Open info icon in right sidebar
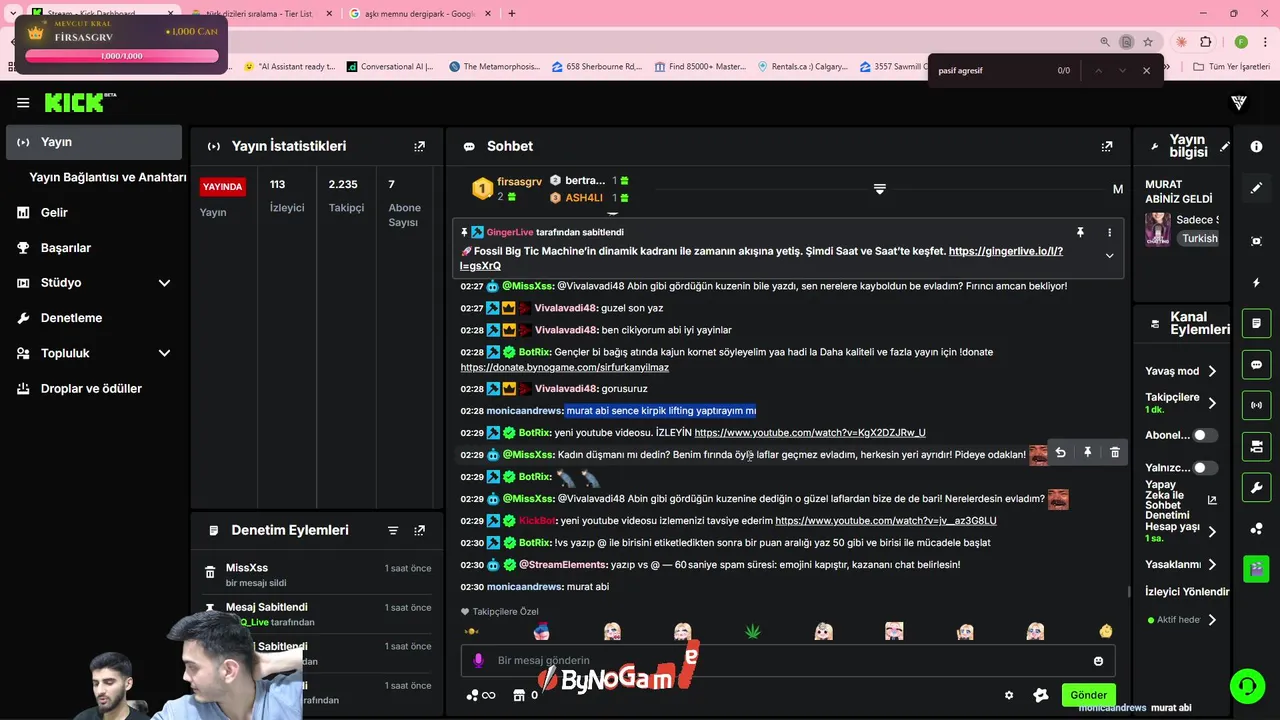Screen dimensions: 1280x720 tap(1257, 146)
